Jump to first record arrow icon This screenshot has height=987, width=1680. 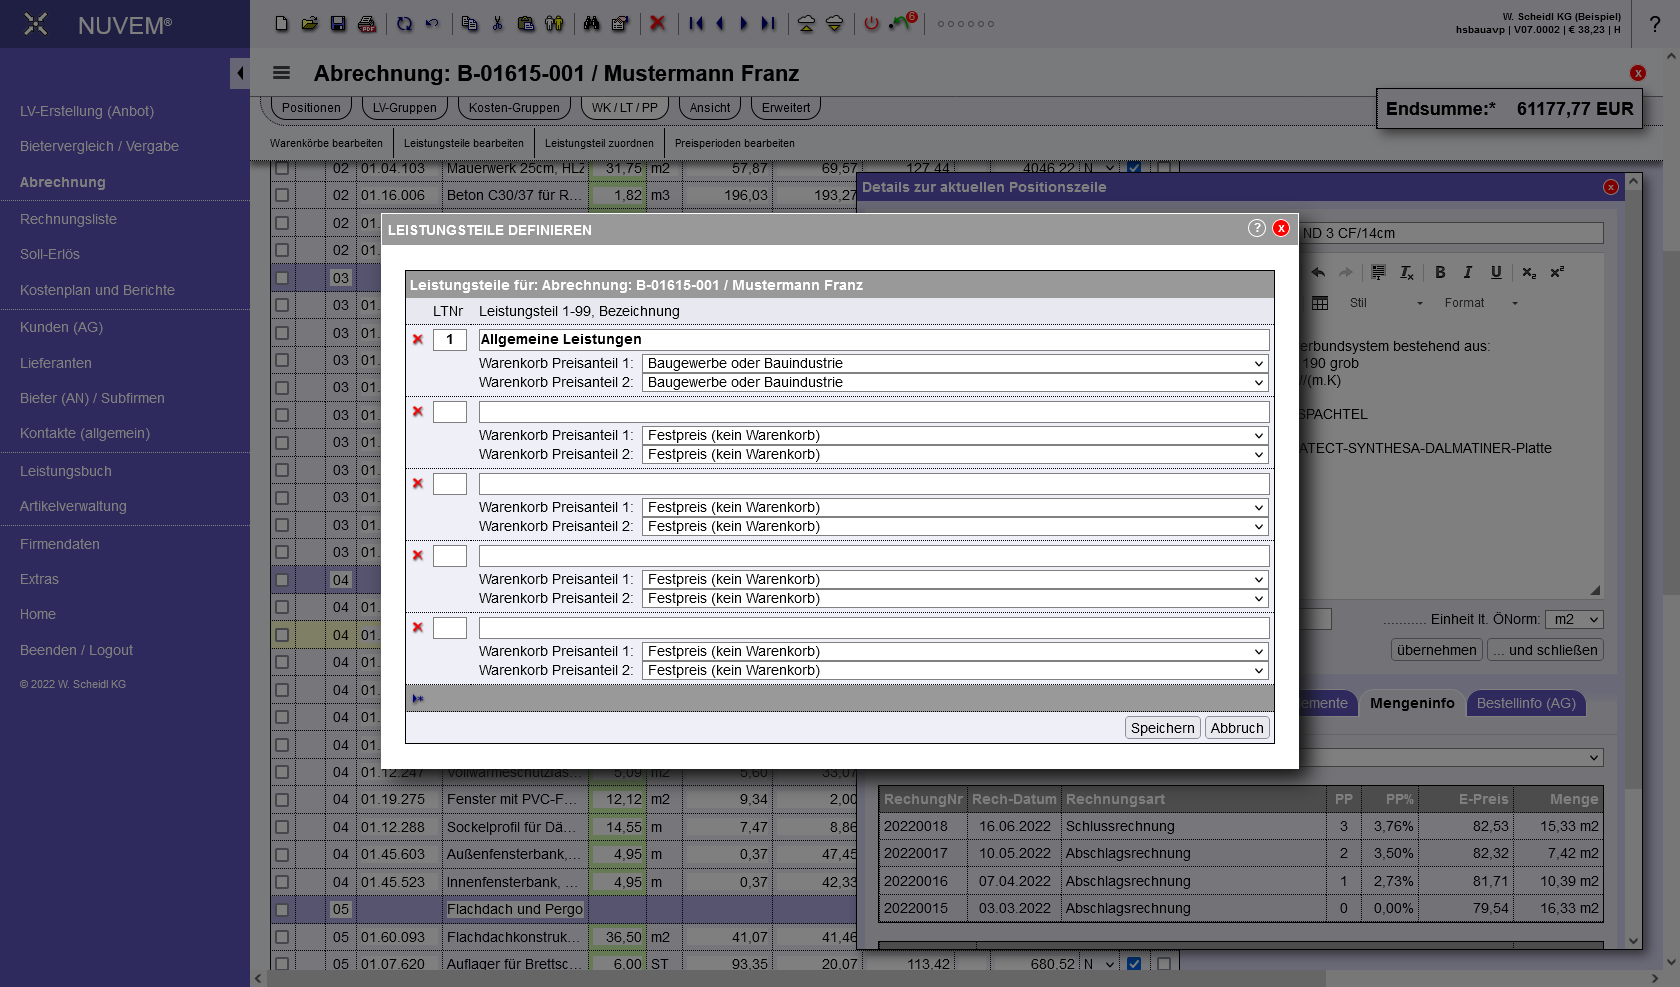click(x=697, y=23)
